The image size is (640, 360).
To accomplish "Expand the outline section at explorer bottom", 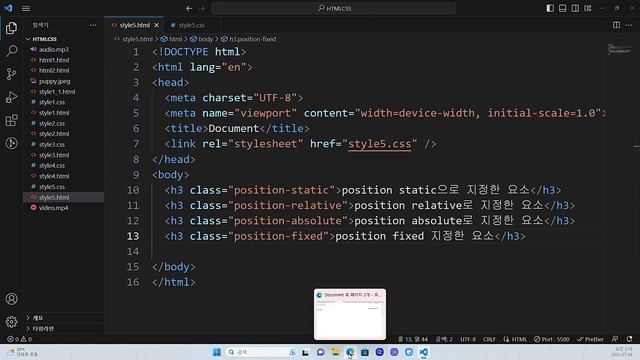I will 63,318.
